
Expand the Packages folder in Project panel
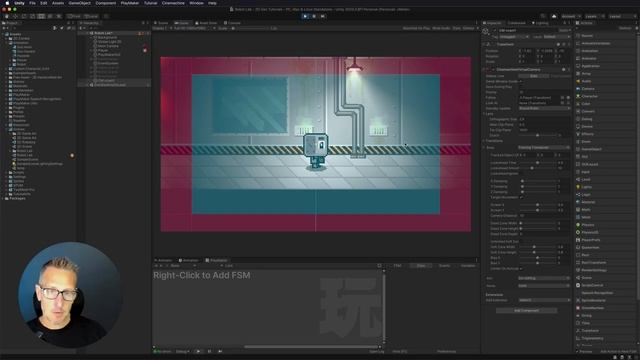tap(3, 198)
